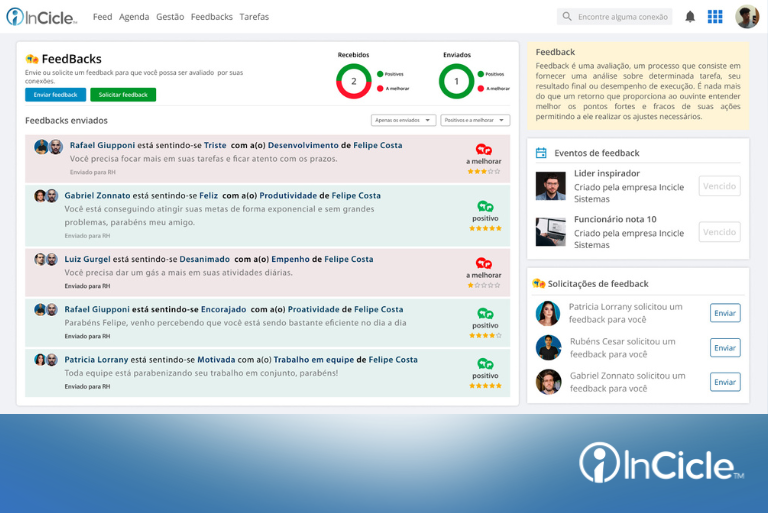Screen dimensions: 768x513
Task: Click the FeedBacks title icon
Action: point(32,59)
